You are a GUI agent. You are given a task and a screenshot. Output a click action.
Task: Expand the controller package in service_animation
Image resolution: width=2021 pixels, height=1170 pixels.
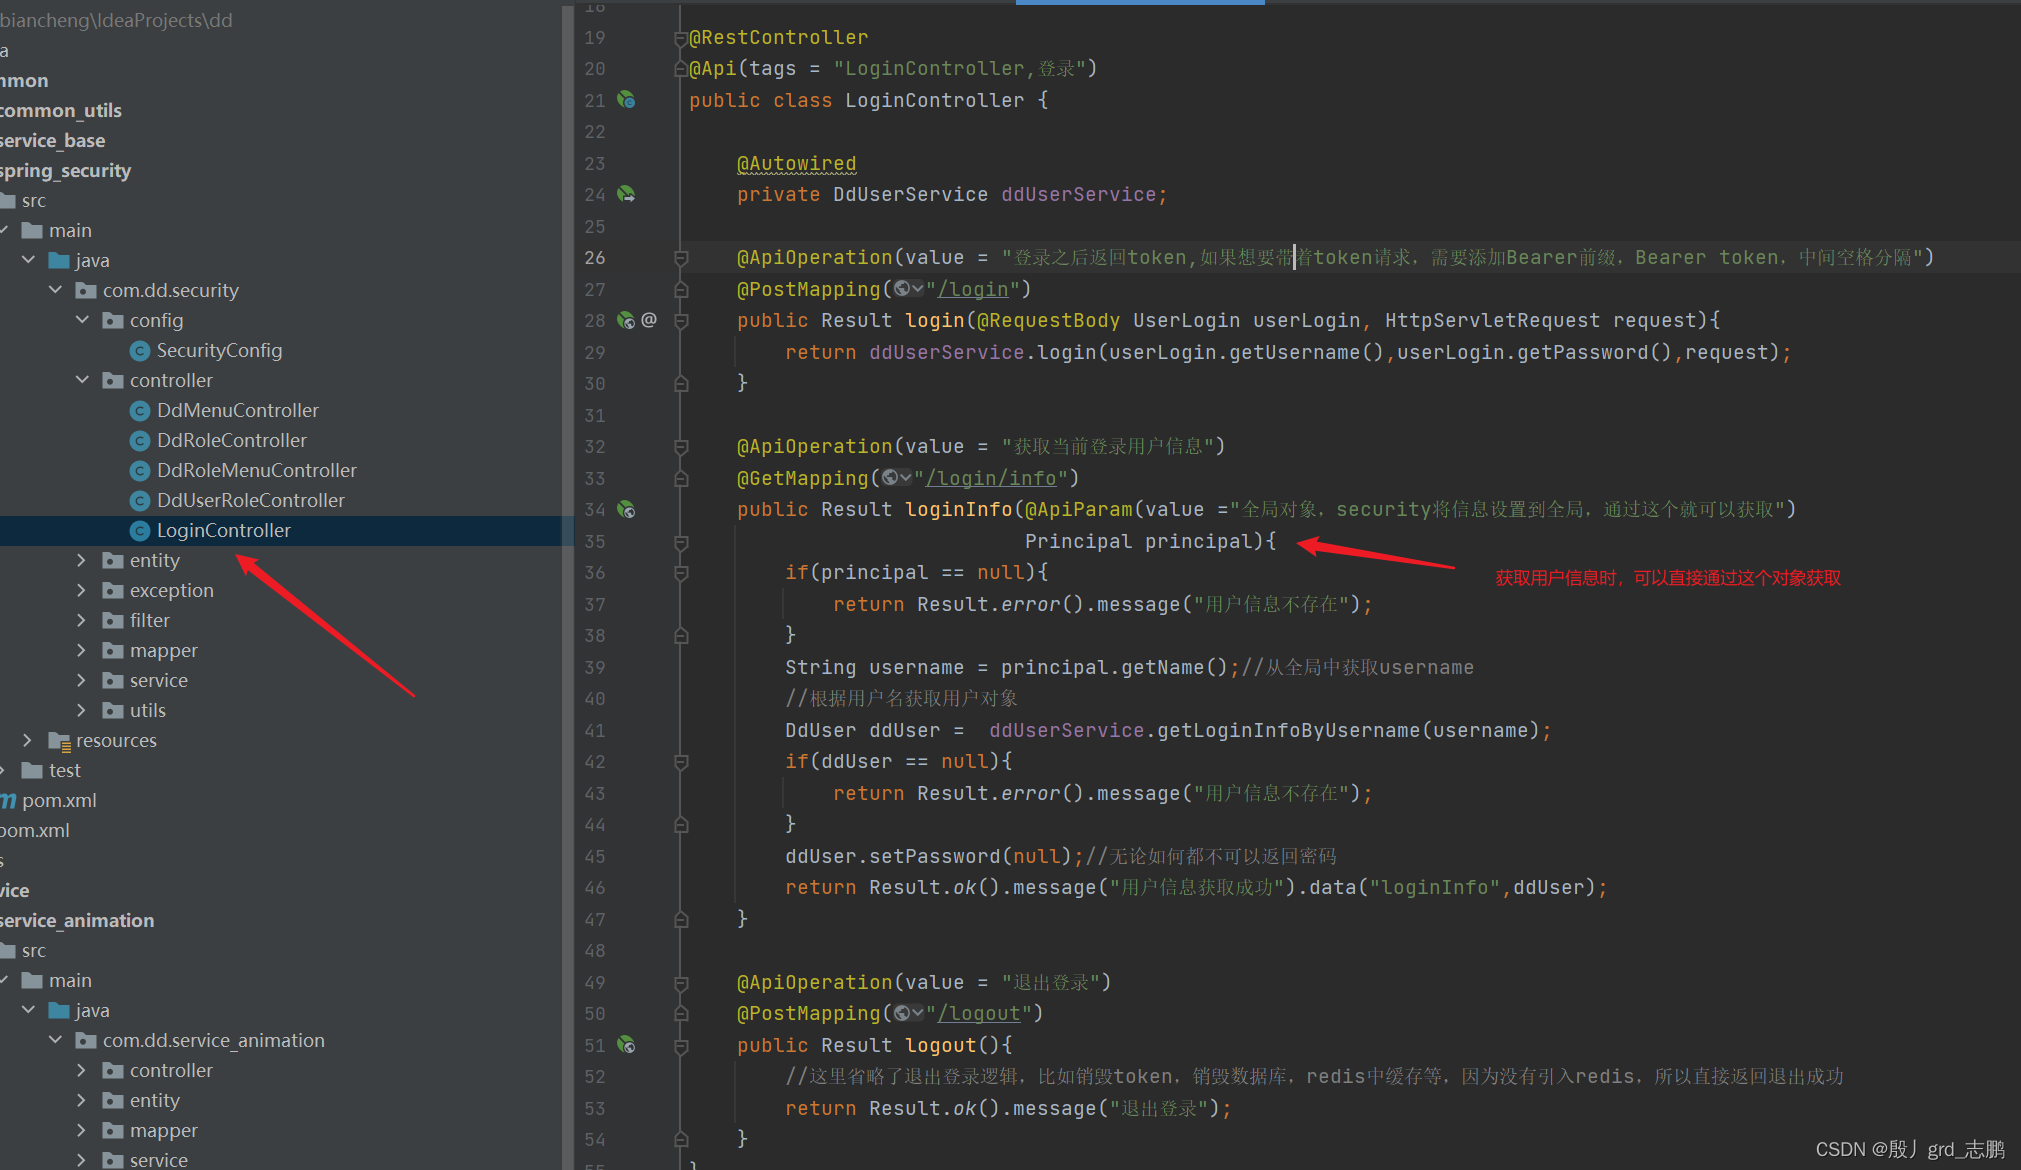point(82,1070)
